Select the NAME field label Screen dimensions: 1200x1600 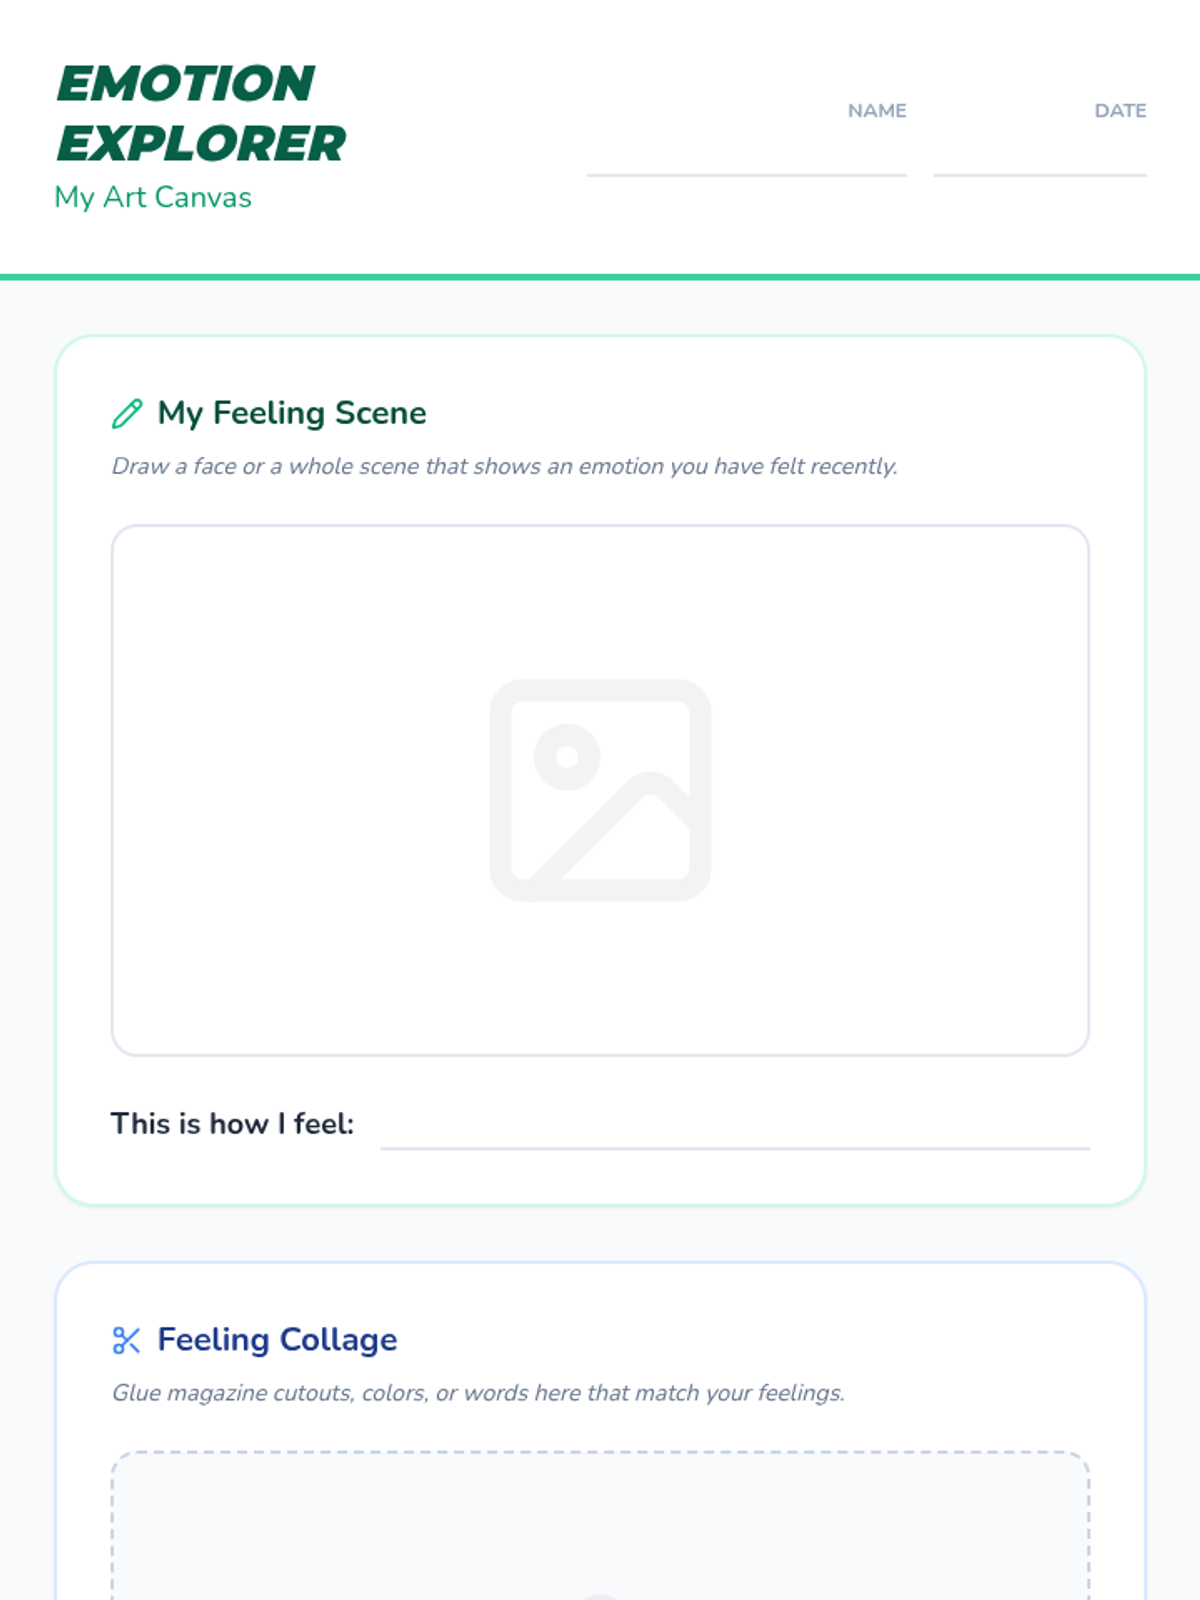click(x=877, y=111)
